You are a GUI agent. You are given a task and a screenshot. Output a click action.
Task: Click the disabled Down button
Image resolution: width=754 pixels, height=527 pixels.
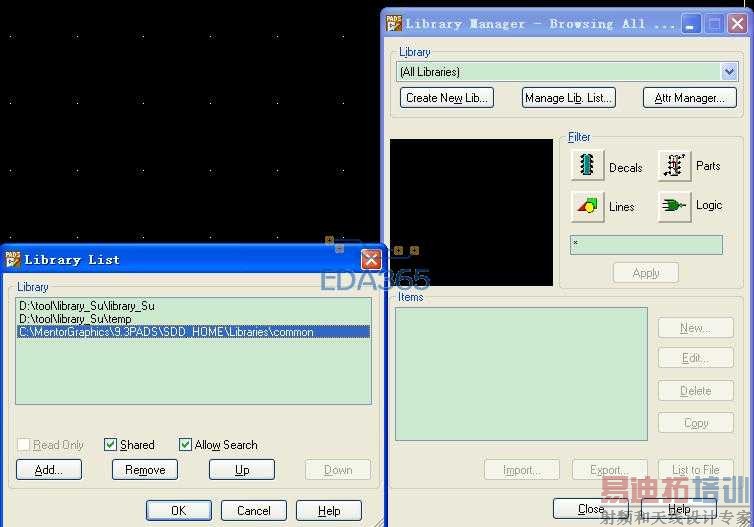click(x=338, y=469)
